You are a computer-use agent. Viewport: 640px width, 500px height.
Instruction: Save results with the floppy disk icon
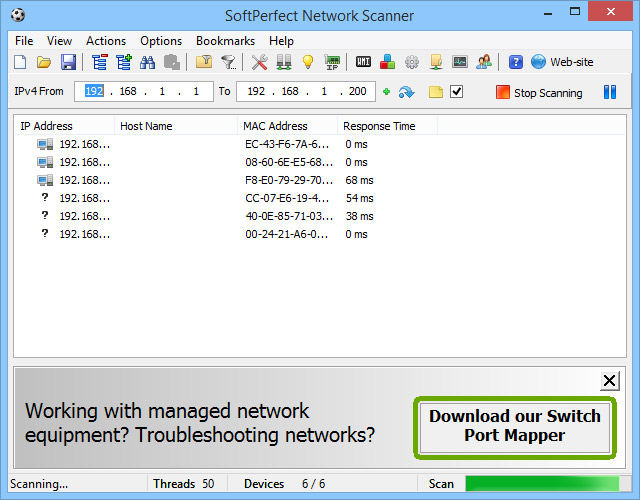68,62
